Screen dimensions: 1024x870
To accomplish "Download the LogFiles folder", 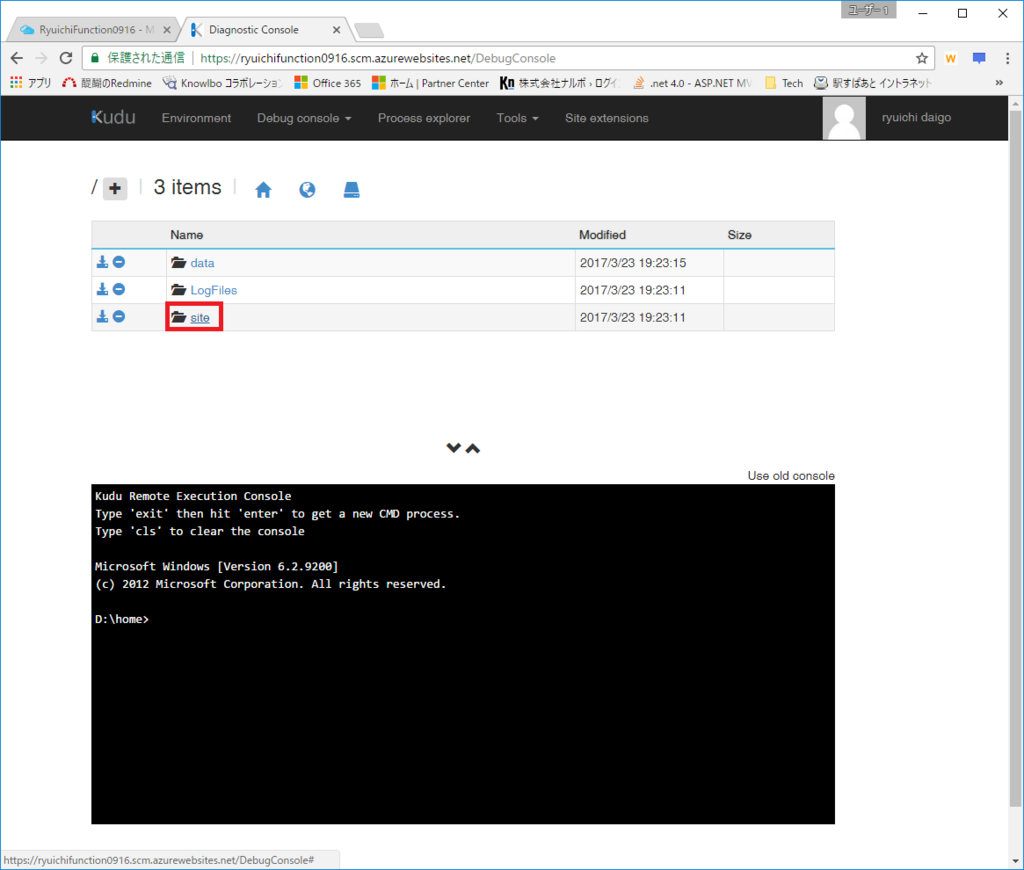I will 103,289.
